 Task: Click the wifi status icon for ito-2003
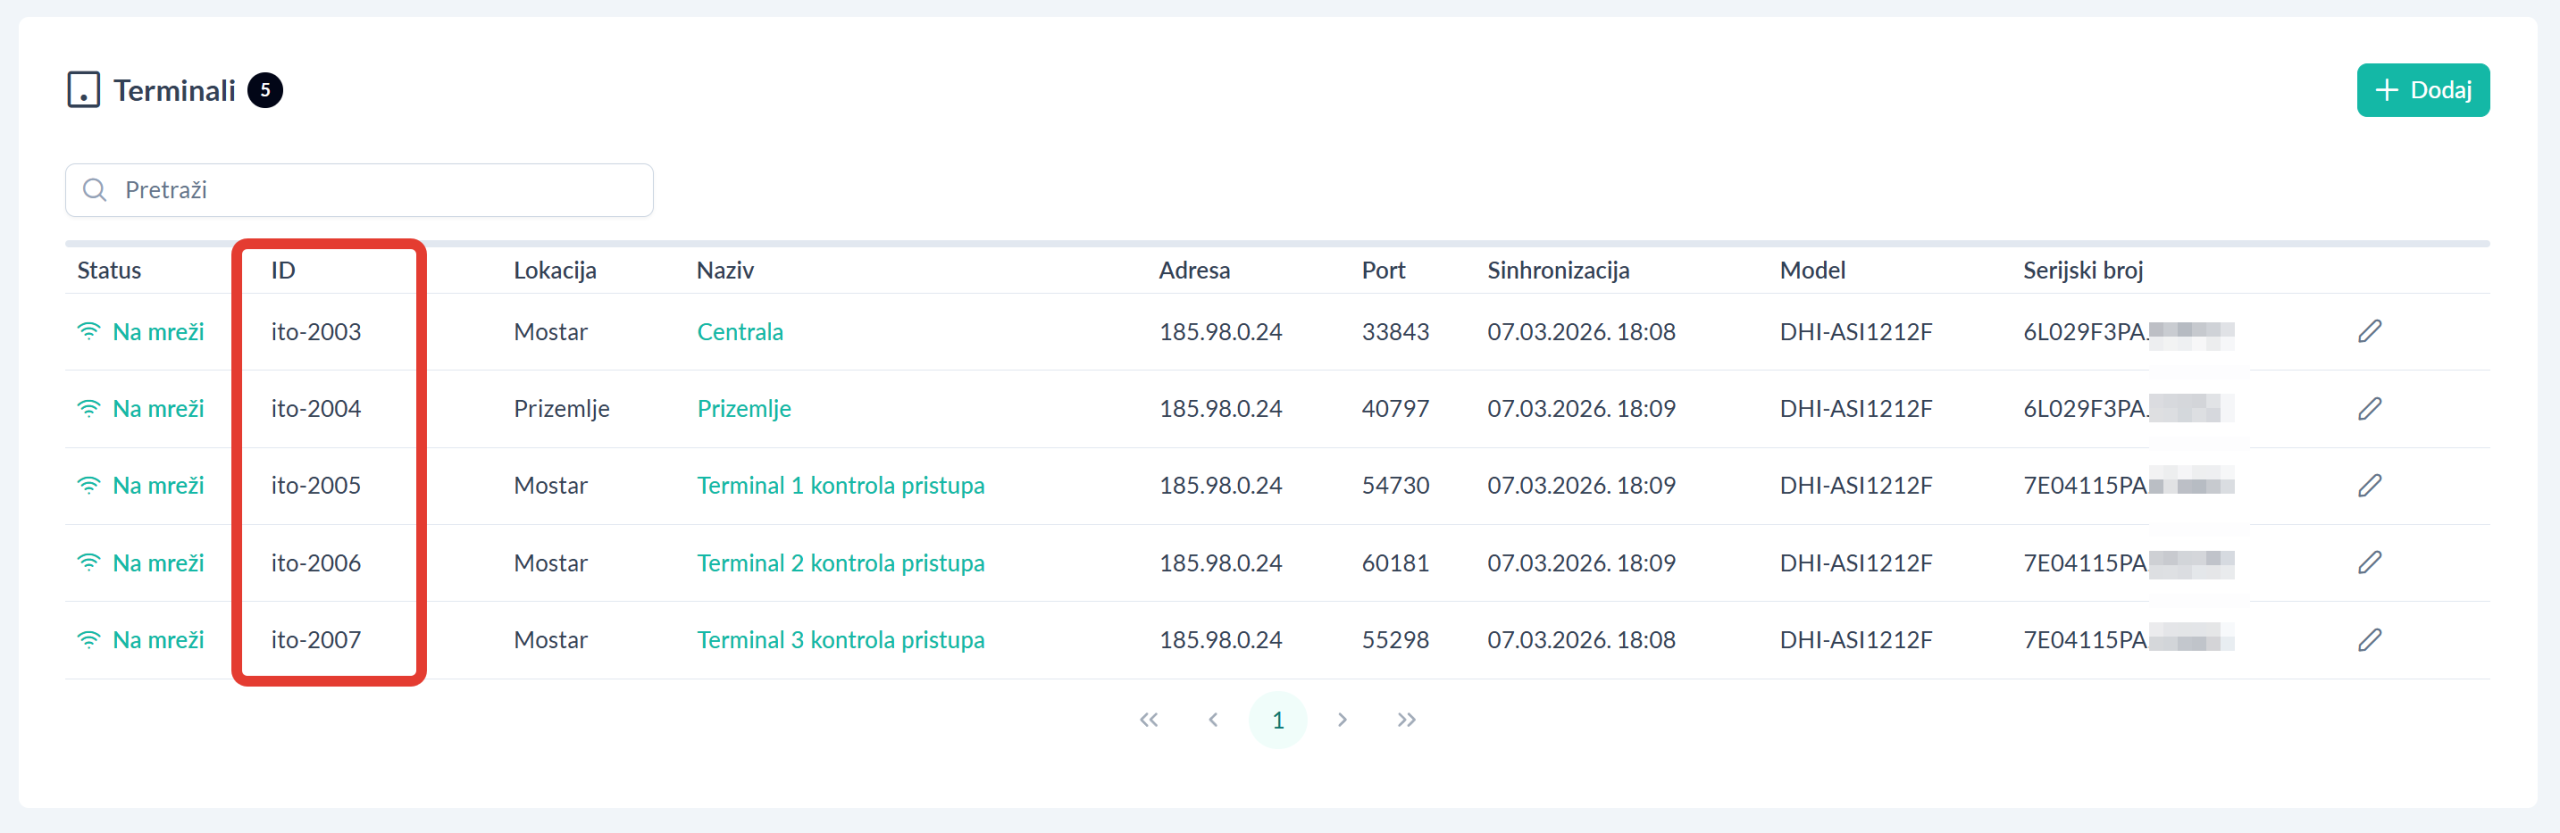[x=89, y=331]
